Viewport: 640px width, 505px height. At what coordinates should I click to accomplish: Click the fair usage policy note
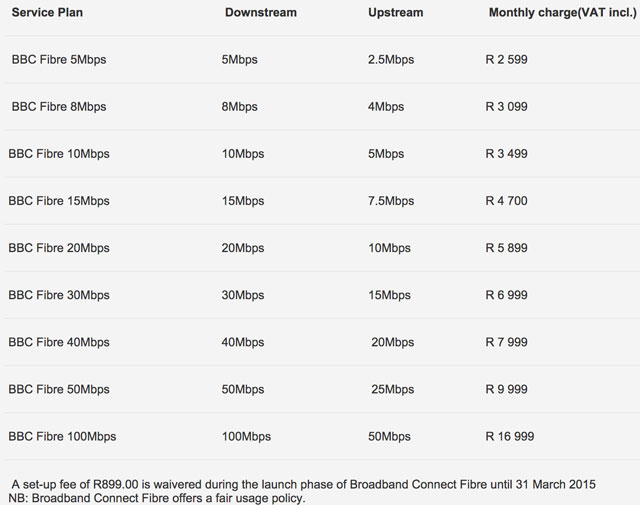tap(156, 498)
